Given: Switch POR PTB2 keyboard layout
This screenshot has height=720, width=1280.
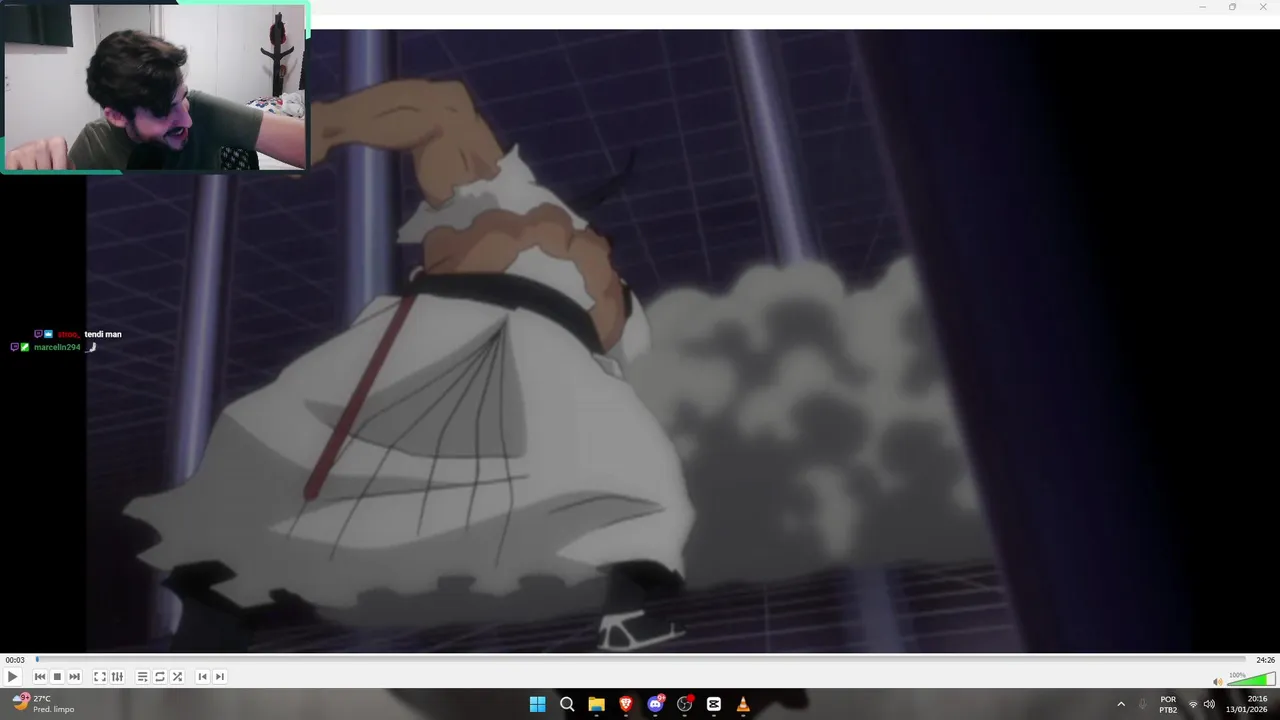Looking at the screenshot, I should pos(1168,704).
